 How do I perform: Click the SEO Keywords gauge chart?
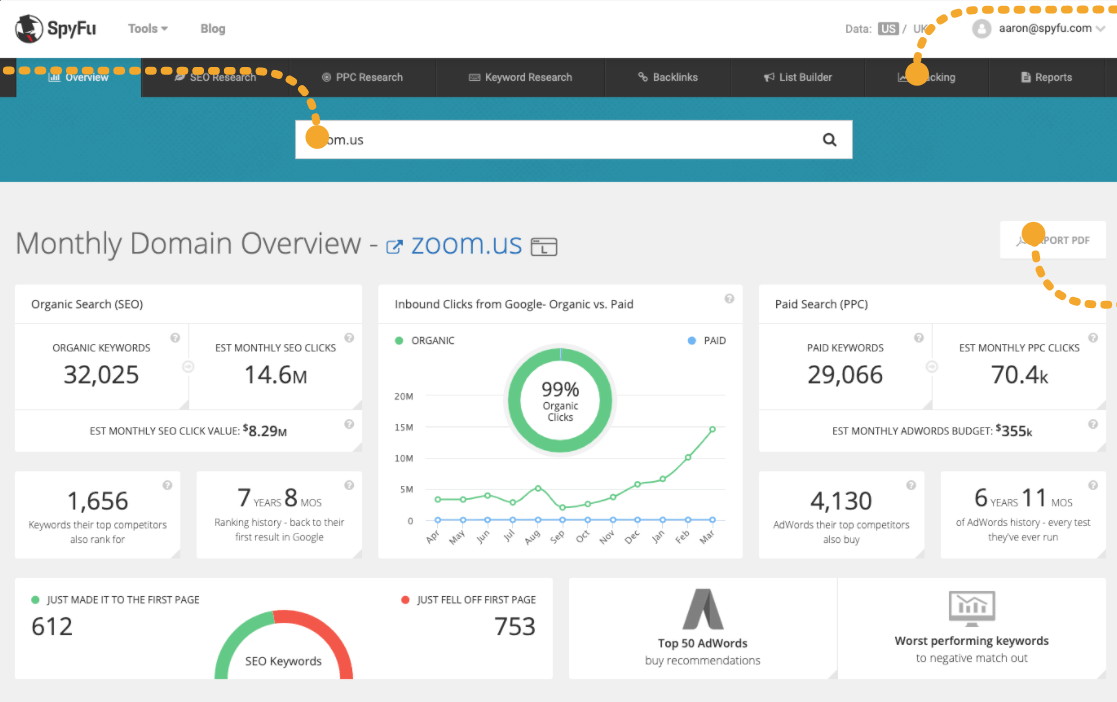[284, 645]
